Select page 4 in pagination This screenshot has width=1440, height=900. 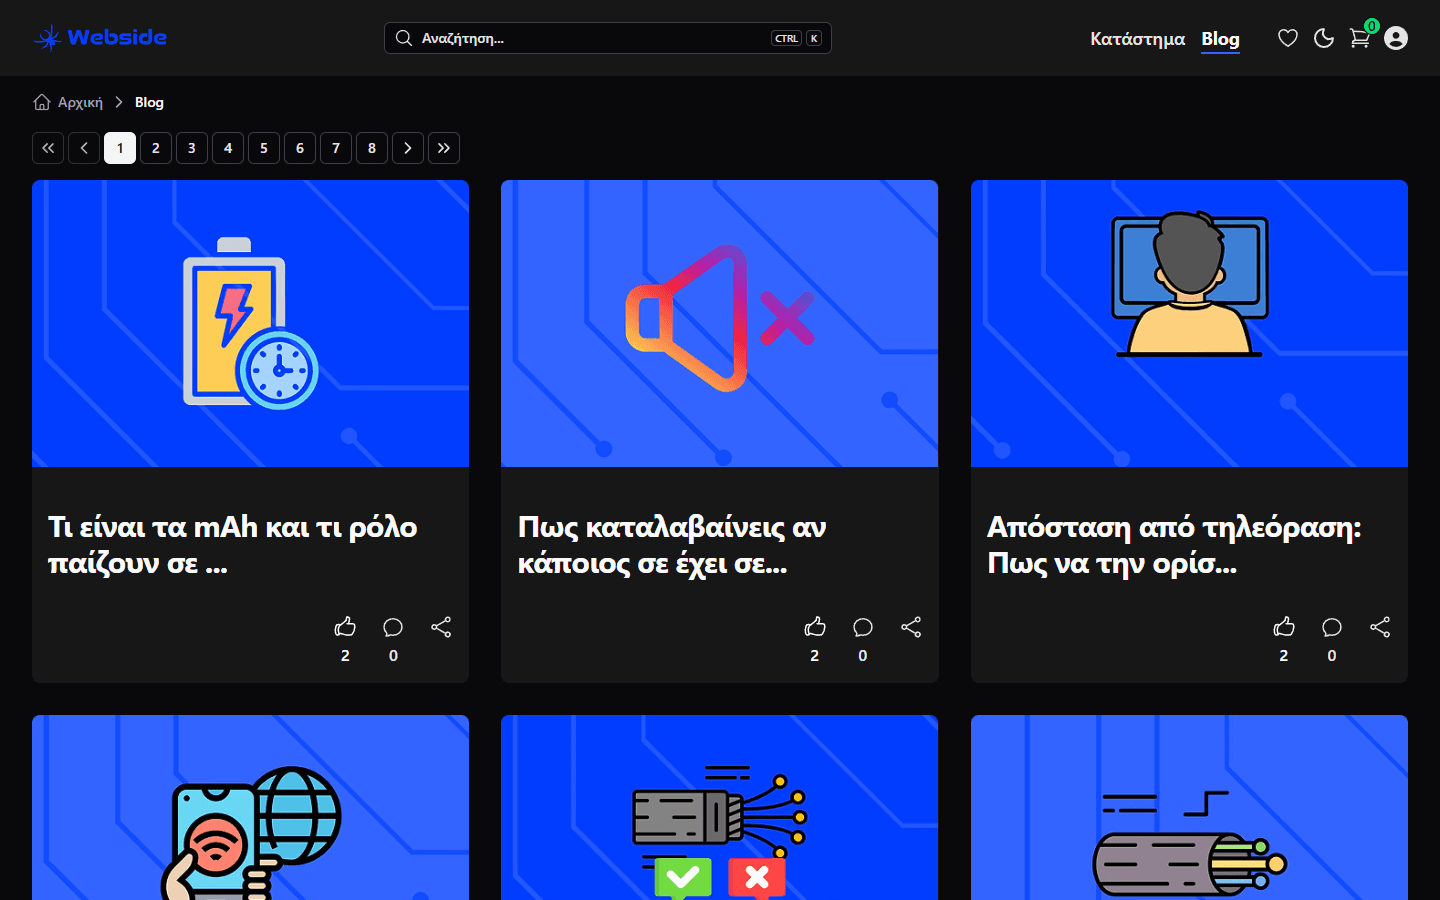(228, 148)
